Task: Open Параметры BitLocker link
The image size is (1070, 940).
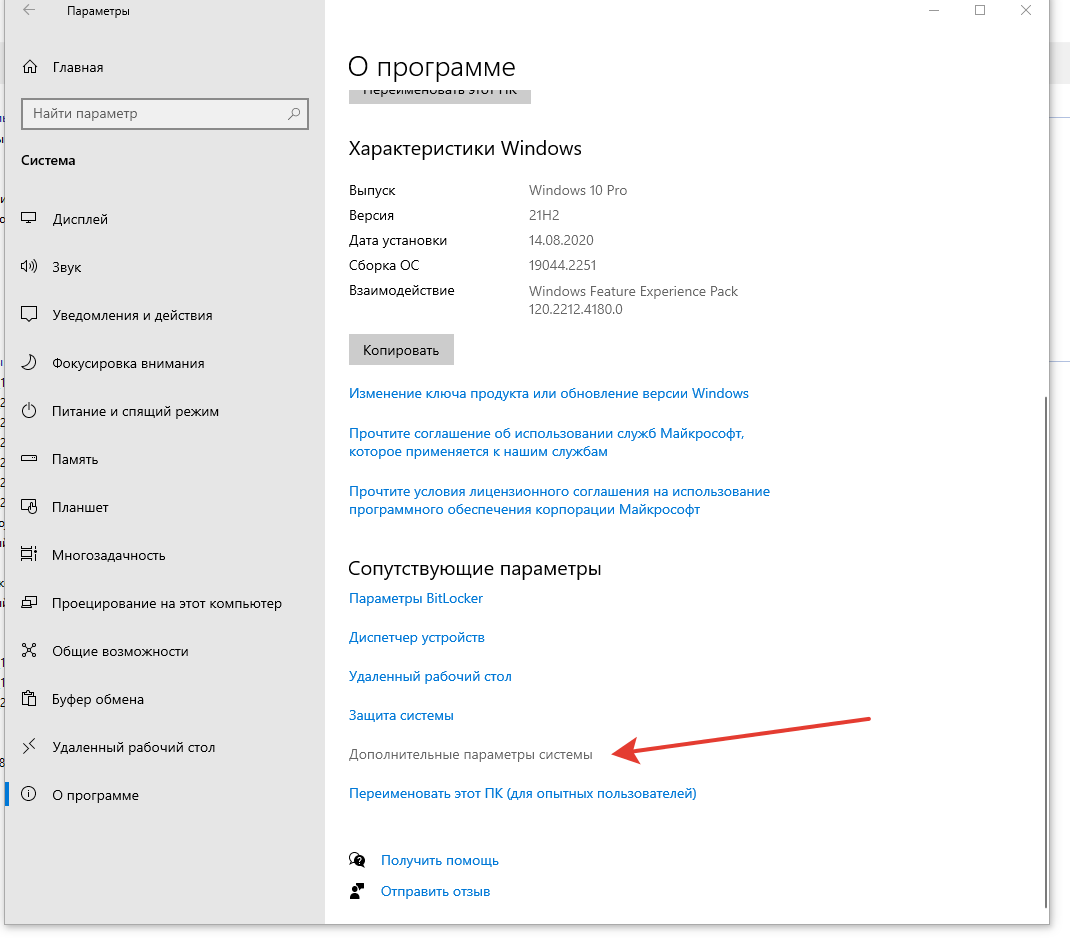Action: coord(416,598)
